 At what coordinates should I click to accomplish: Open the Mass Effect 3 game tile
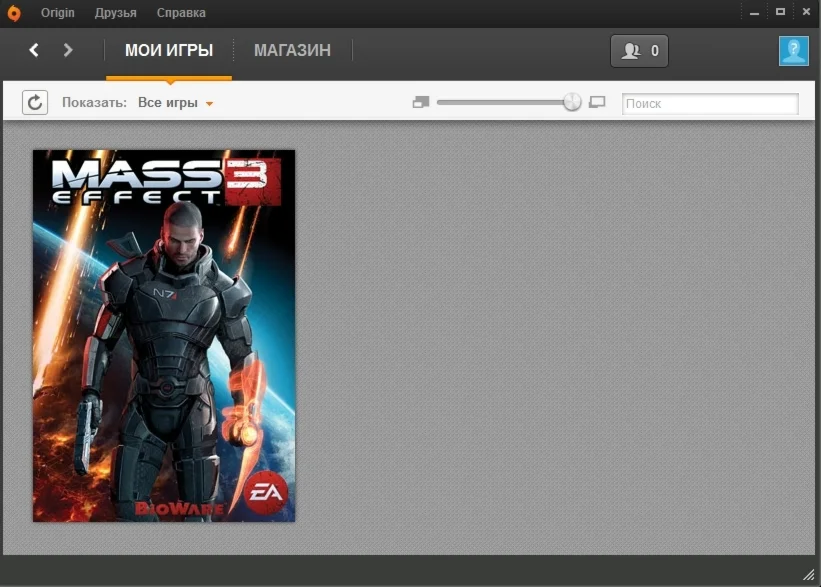point(163,335)
